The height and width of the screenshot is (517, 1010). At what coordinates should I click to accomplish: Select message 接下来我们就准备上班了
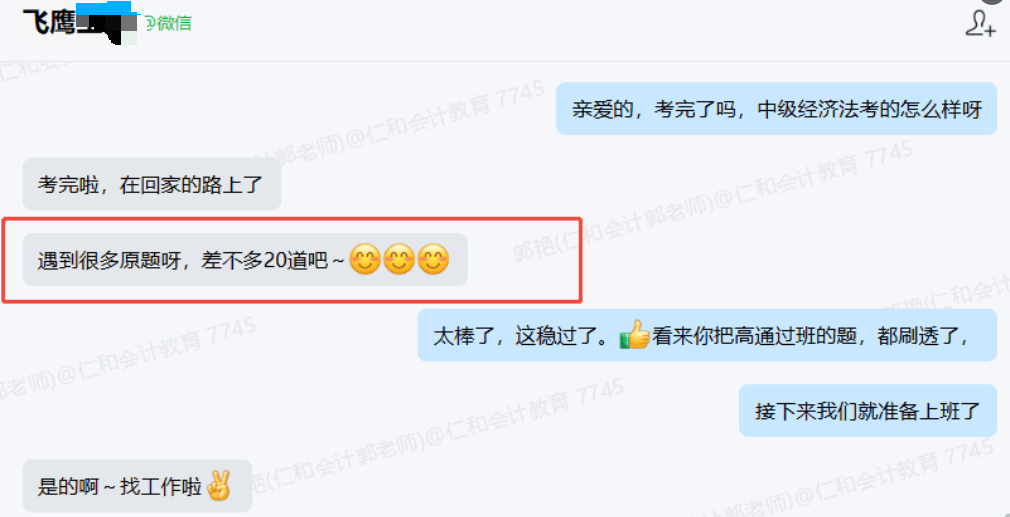[868, 411]
